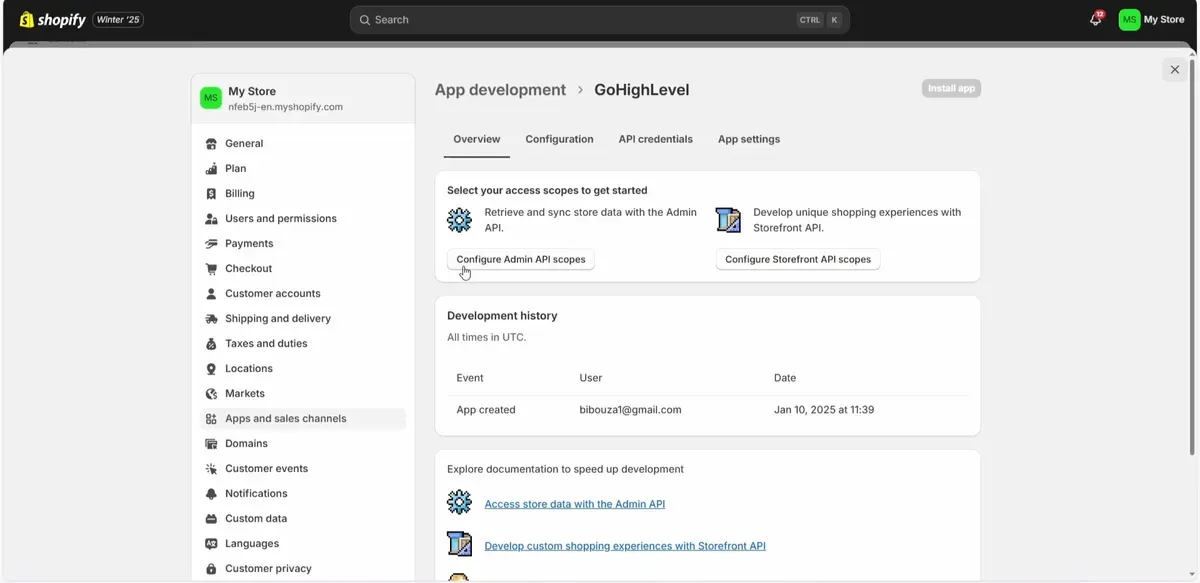
Task: Click the Payments icon in sidebar
Action: click(x=211, y=243)
